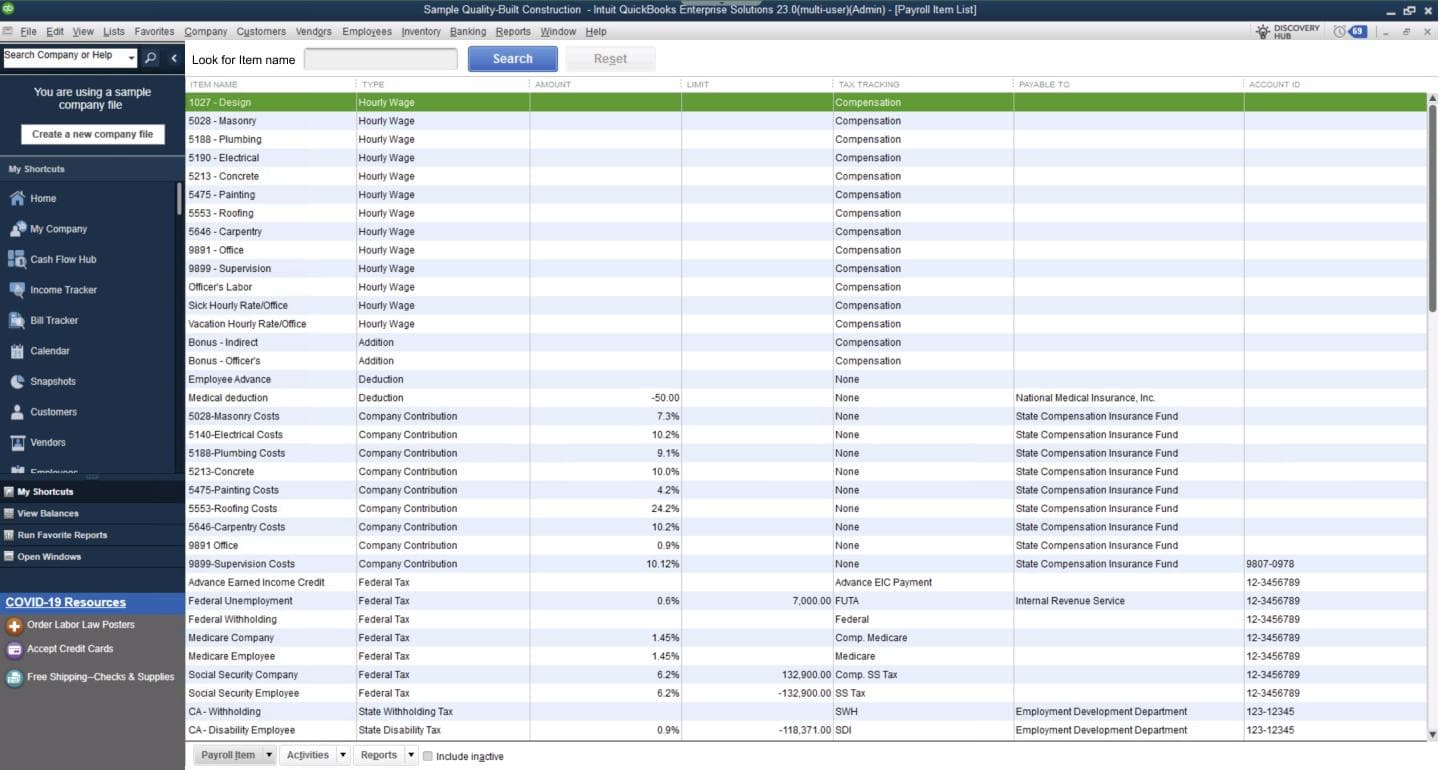Open the Payroll Item dropdown button
The width and height of the screenshot is (1440, 770).
(x=234, y=755)
